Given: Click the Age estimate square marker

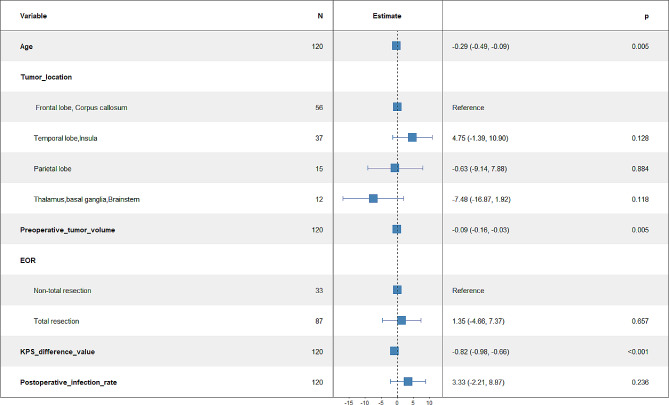Looking at the screenshot, I should 396,46.
